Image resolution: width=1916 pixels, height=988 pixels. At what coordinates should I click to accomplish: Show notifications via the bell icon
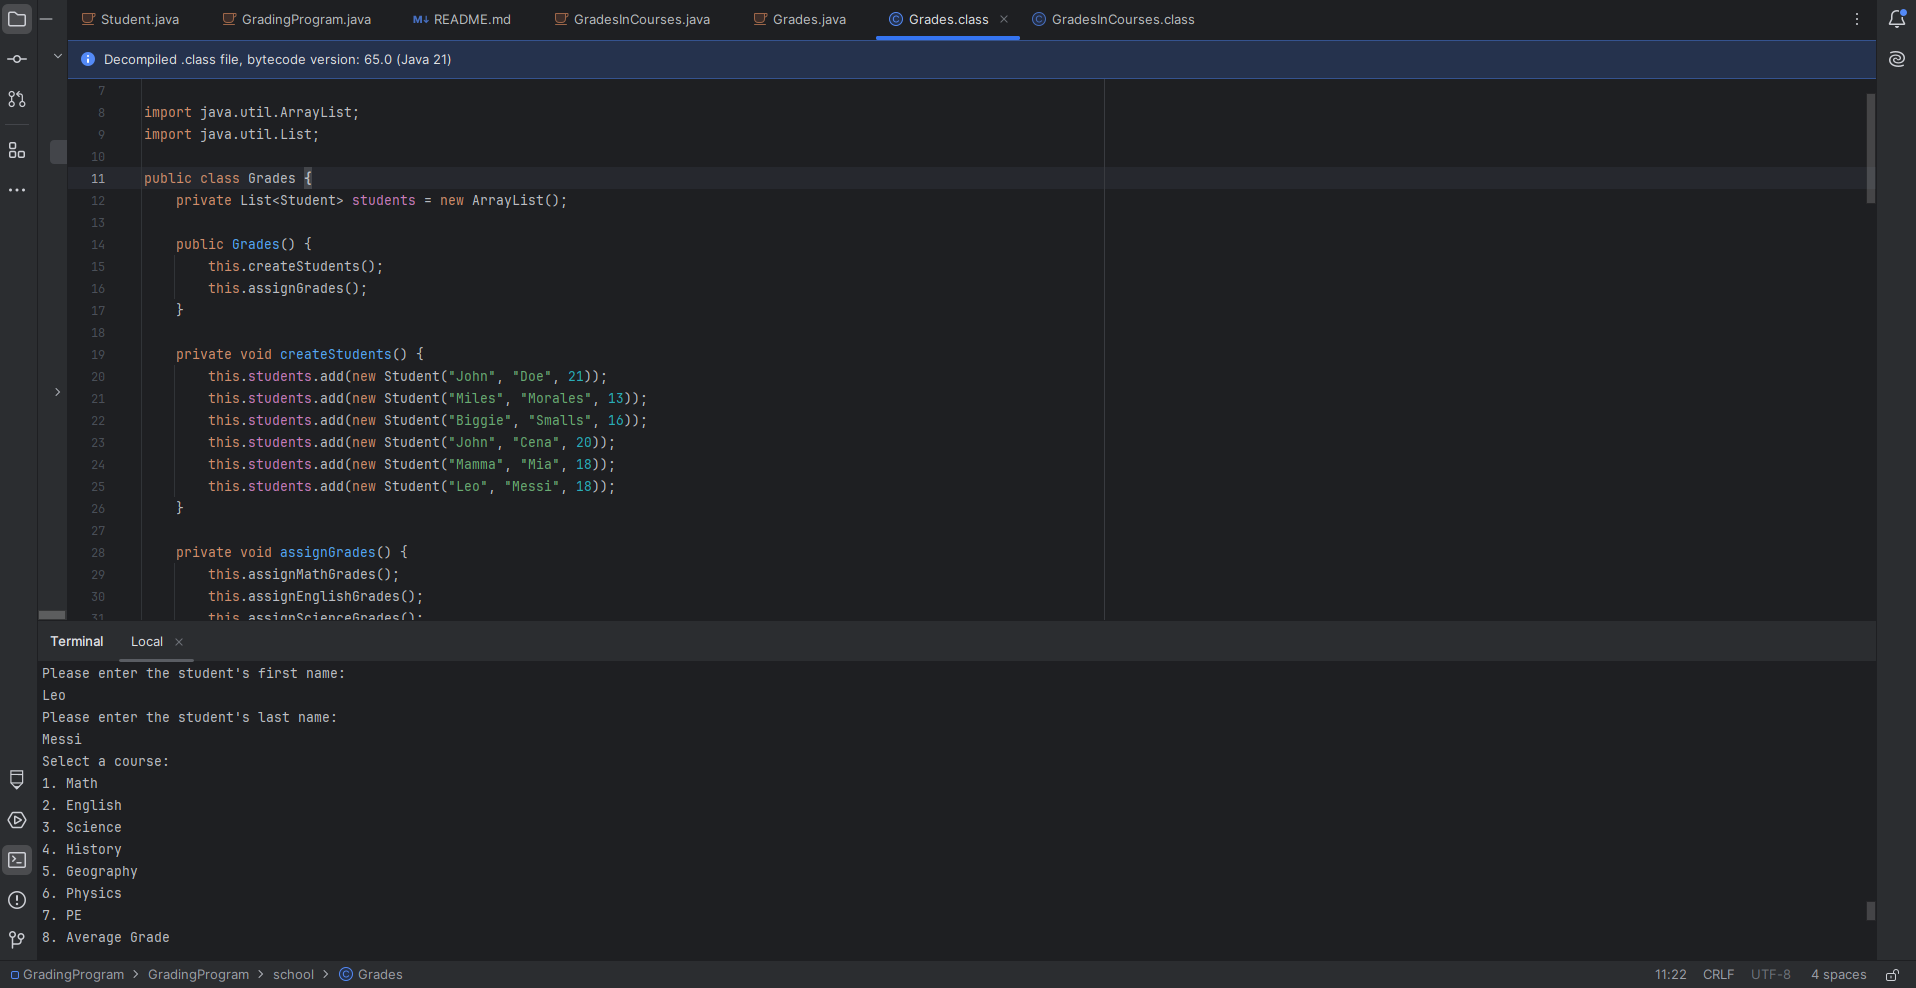1896,19
